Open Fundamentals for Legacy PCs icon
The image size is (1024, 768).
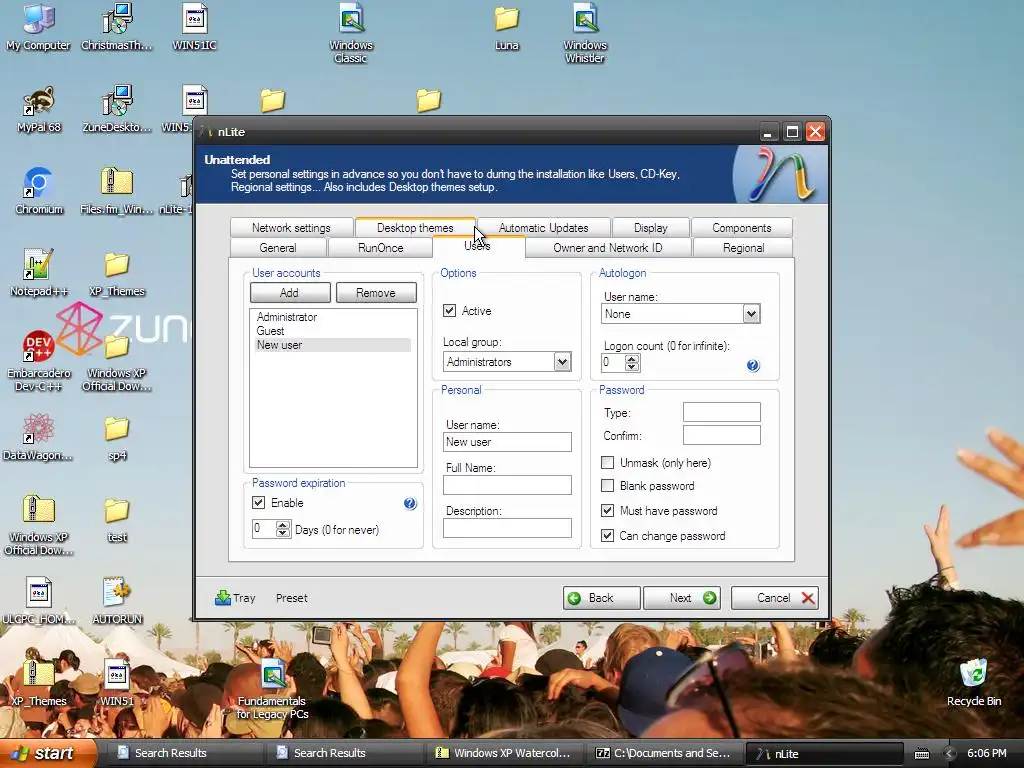(272, 689)
